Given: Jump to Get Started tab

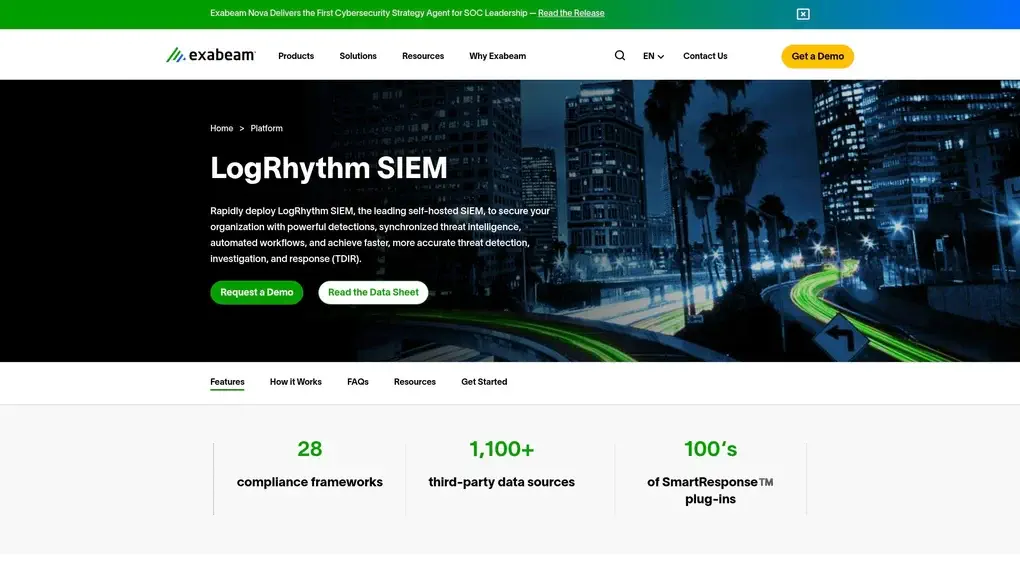Looking at the screenshot, I should tap(484, 382).
